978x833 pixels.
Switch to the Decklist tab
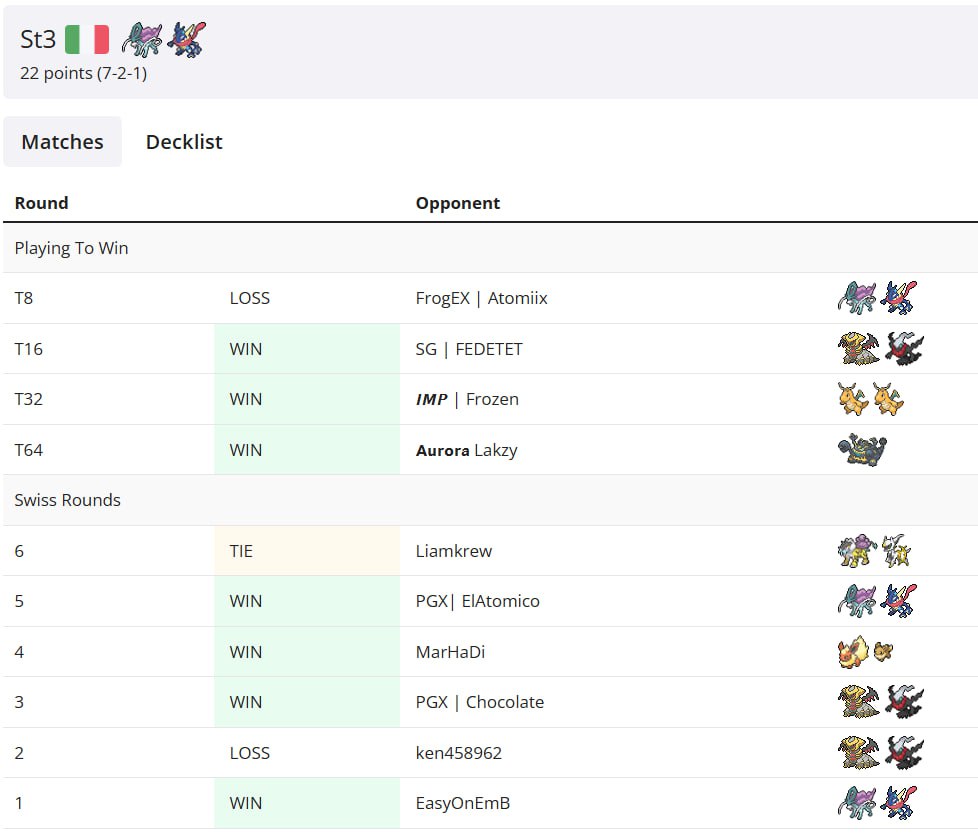(x=184, y=142)
